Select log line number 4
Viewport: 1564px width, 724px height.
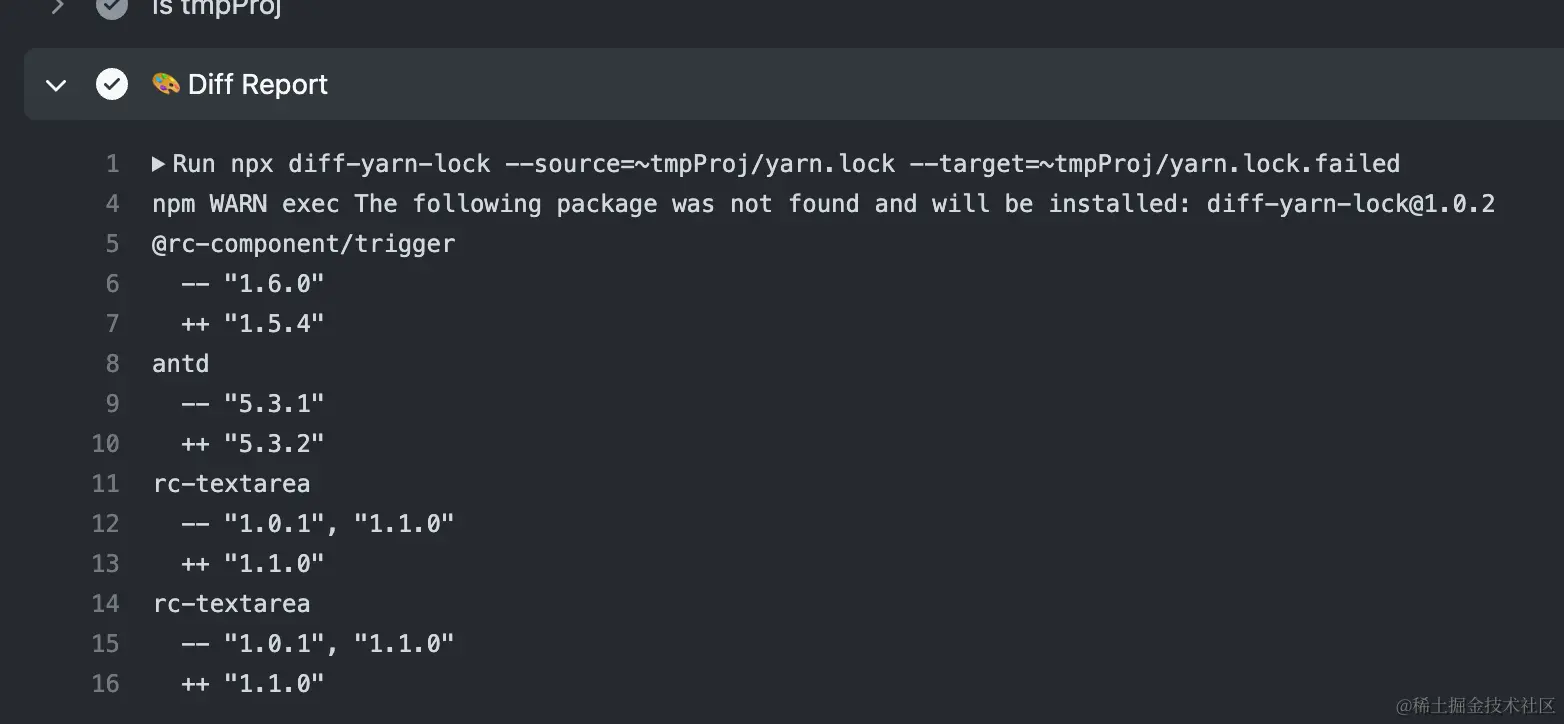point(112,204)
